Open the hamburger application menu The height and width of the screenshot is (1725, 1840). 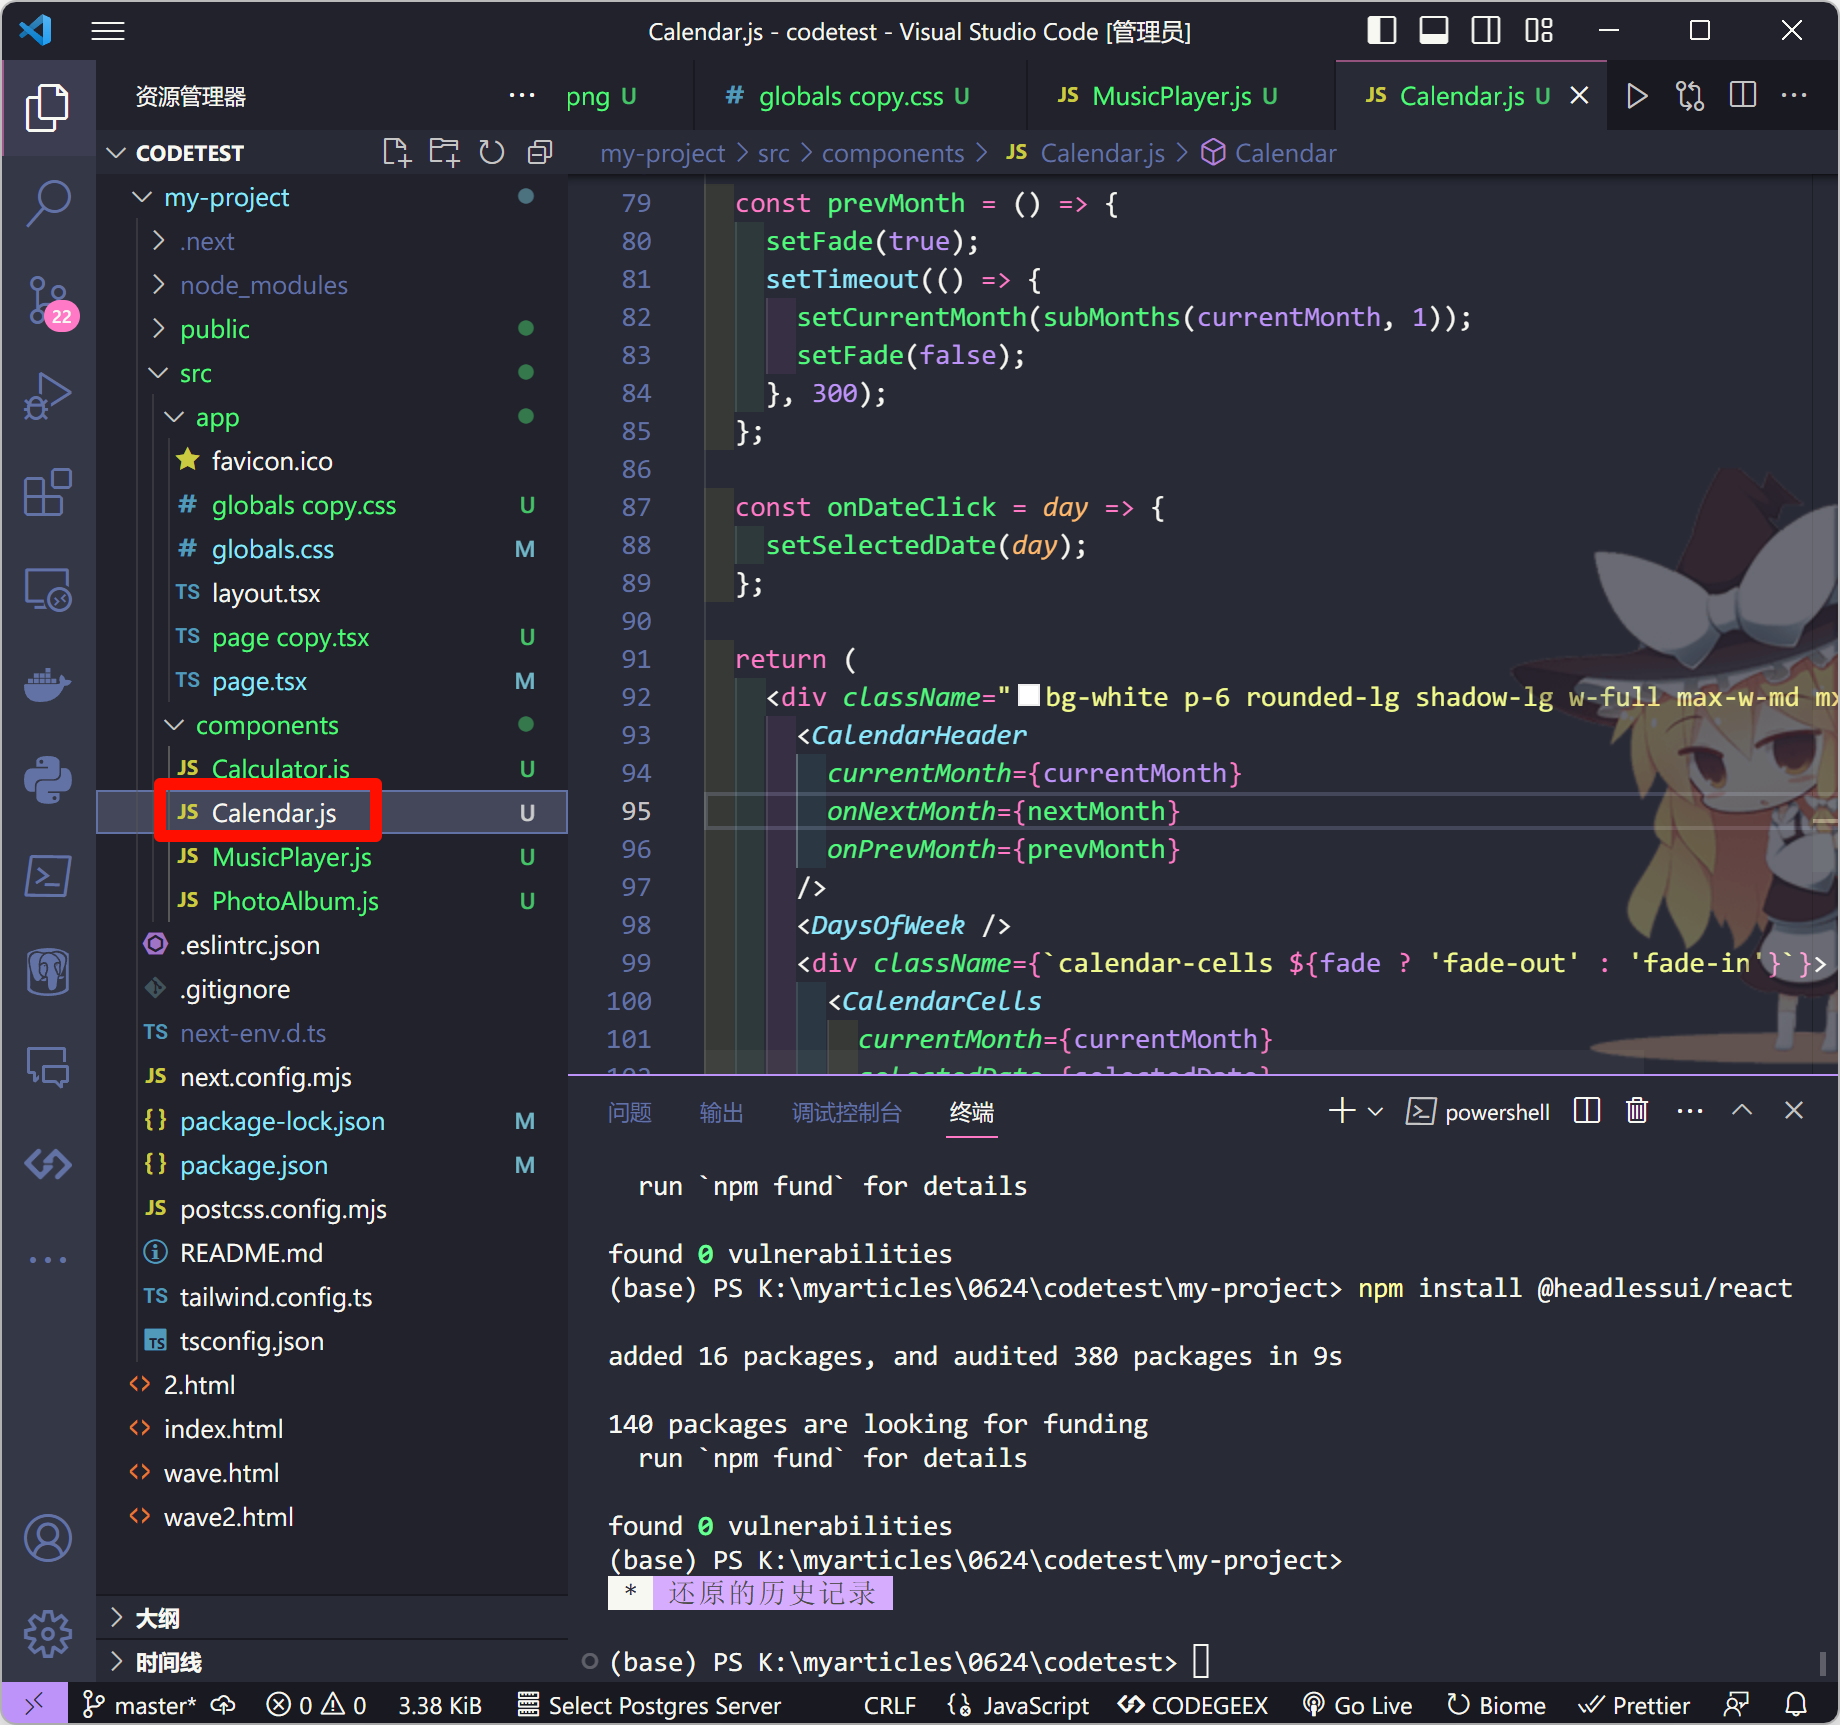click(x=108, y=32)
